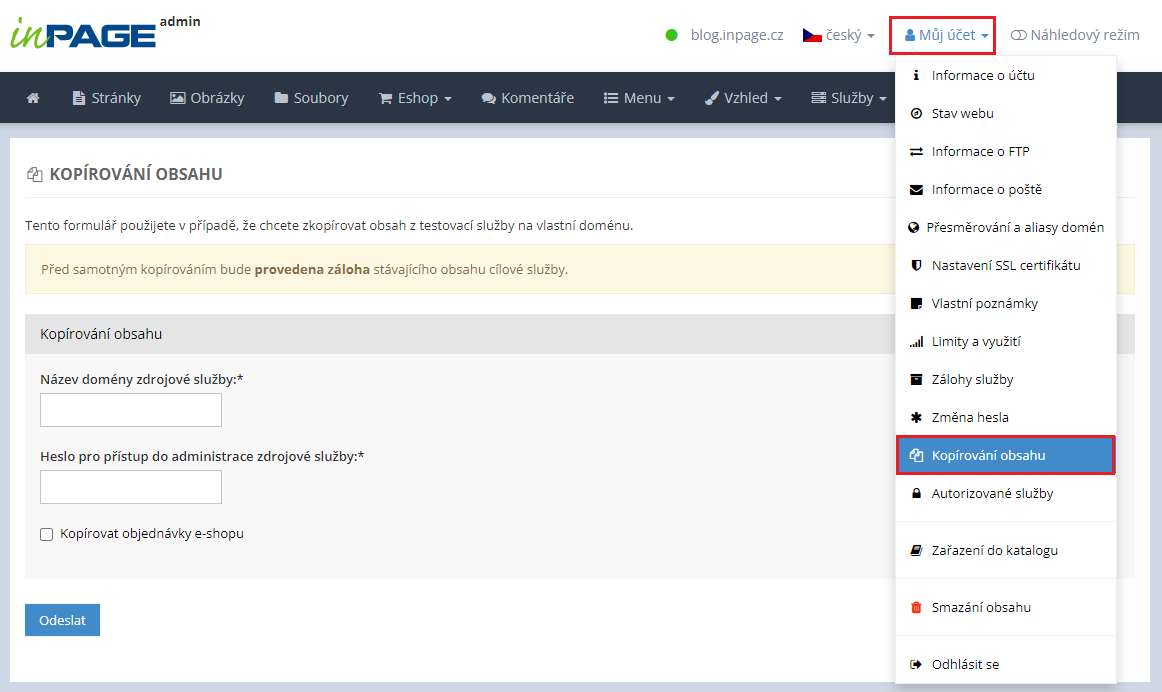Click the shield icon for SSL certifikátu
This screenshot has width=1162, height=692.
pyautogui.click(x=915, y=266)
